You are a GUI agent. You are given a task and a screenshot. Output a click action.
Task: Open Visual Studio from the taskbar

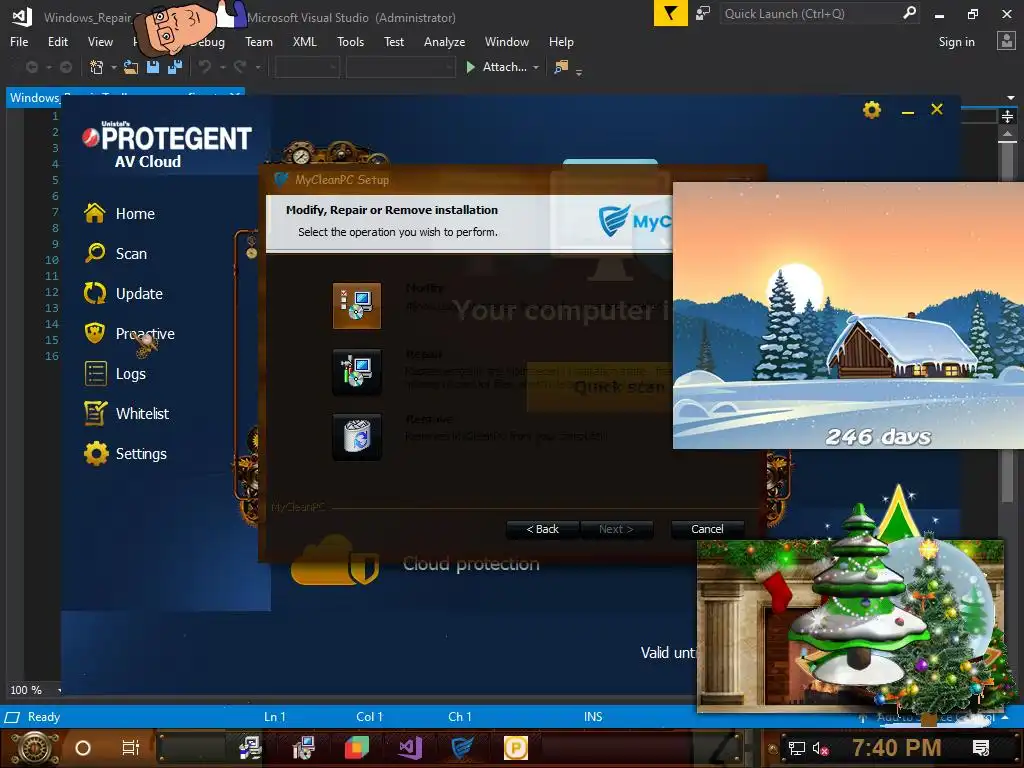pyautogui.click(x=410, y=747)
